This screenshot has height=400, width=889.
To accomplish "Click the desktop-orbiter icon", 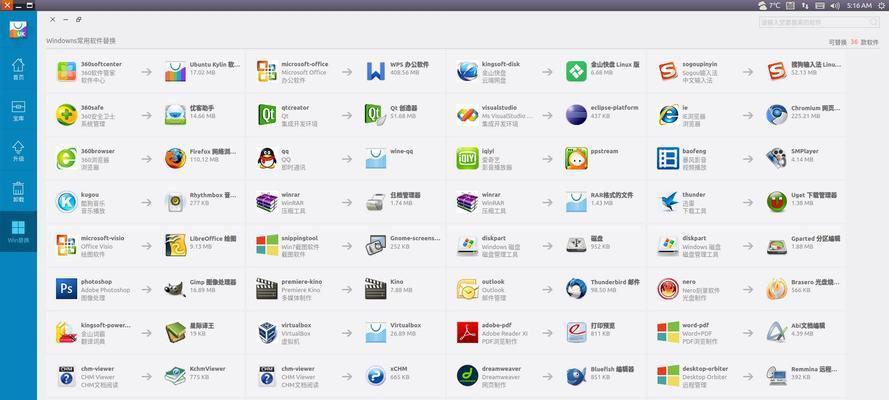I will (668, 376).
